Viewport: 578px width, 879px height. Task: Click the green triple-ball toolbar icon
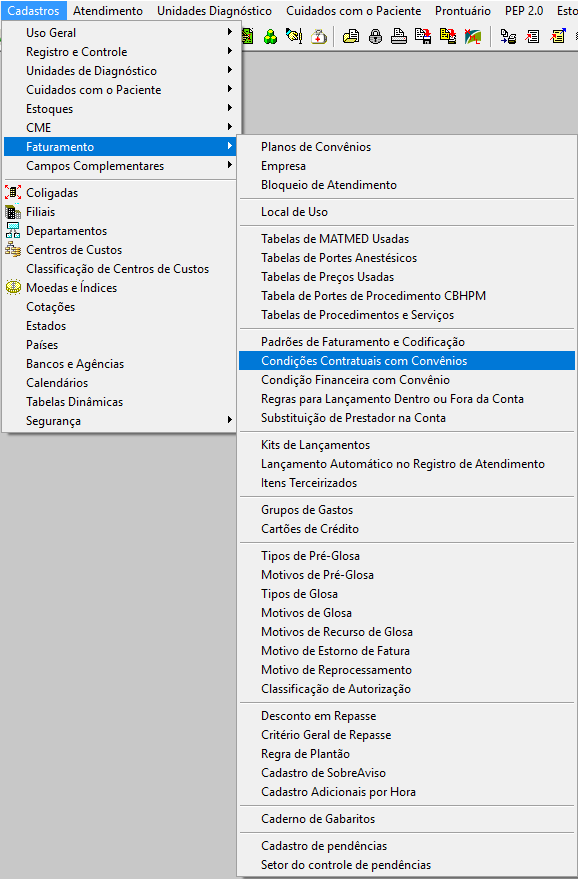(271, 37)
